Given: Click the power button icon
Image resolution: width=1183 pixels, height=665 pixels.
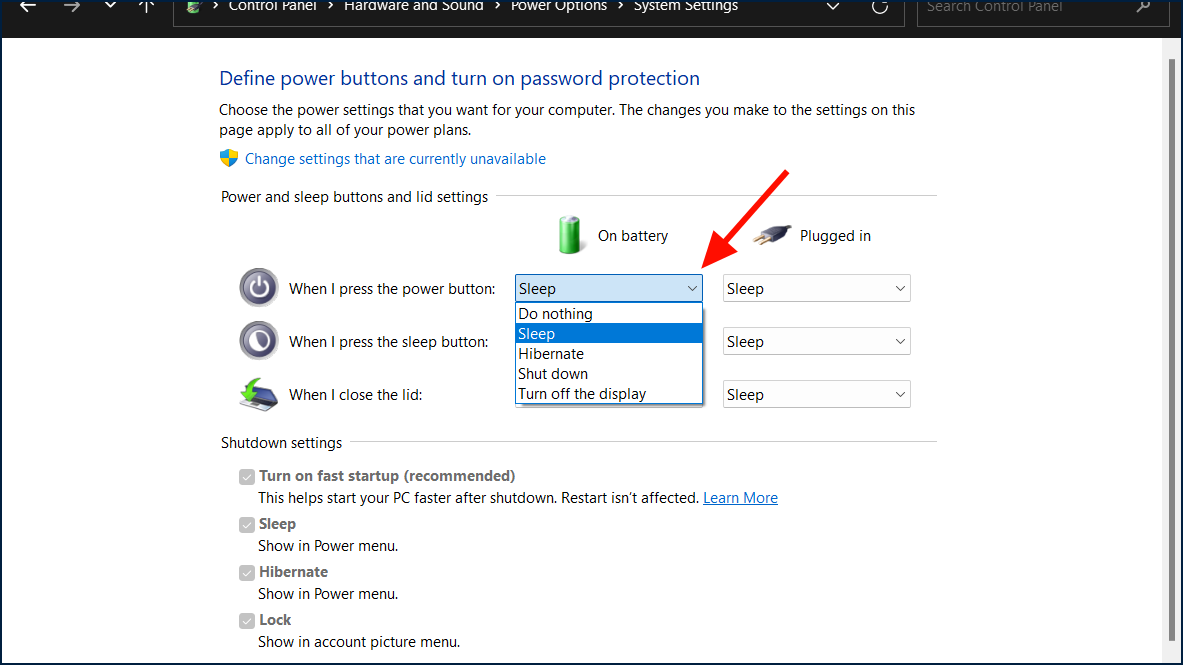Looking at the screenshot, I should coord(258,287).
